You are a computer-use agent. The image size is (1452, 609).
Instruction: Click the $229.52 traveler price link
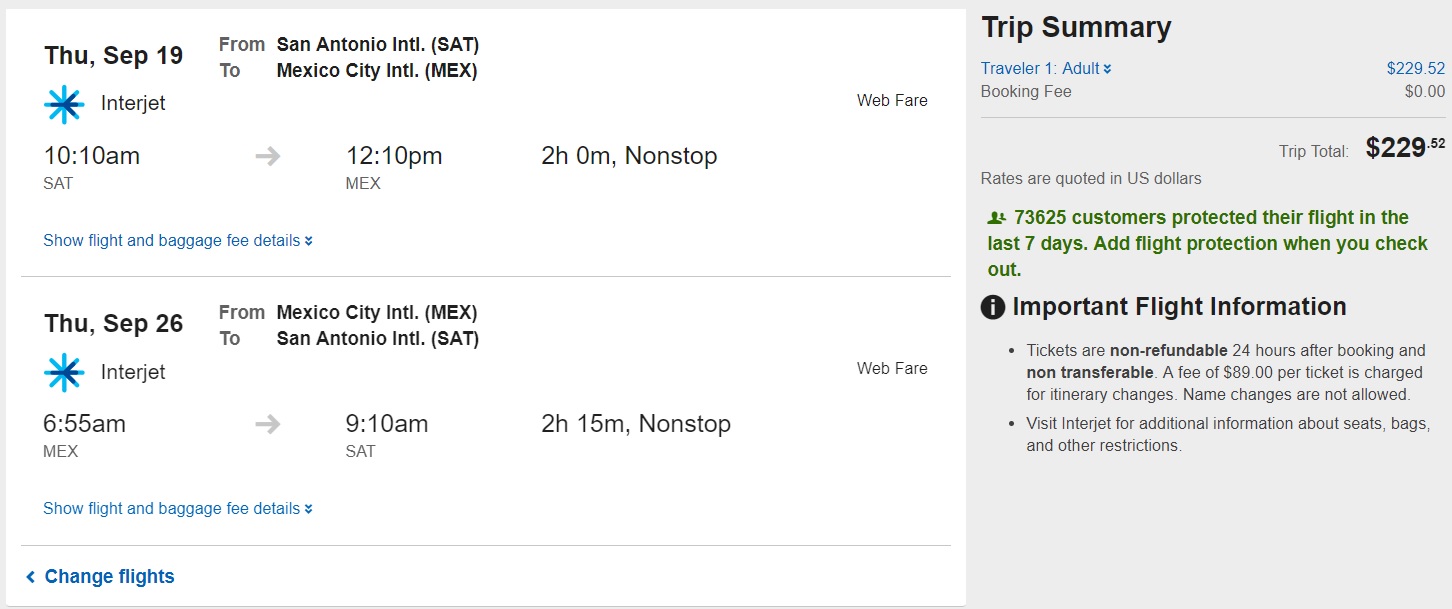tap(1415, 69)
